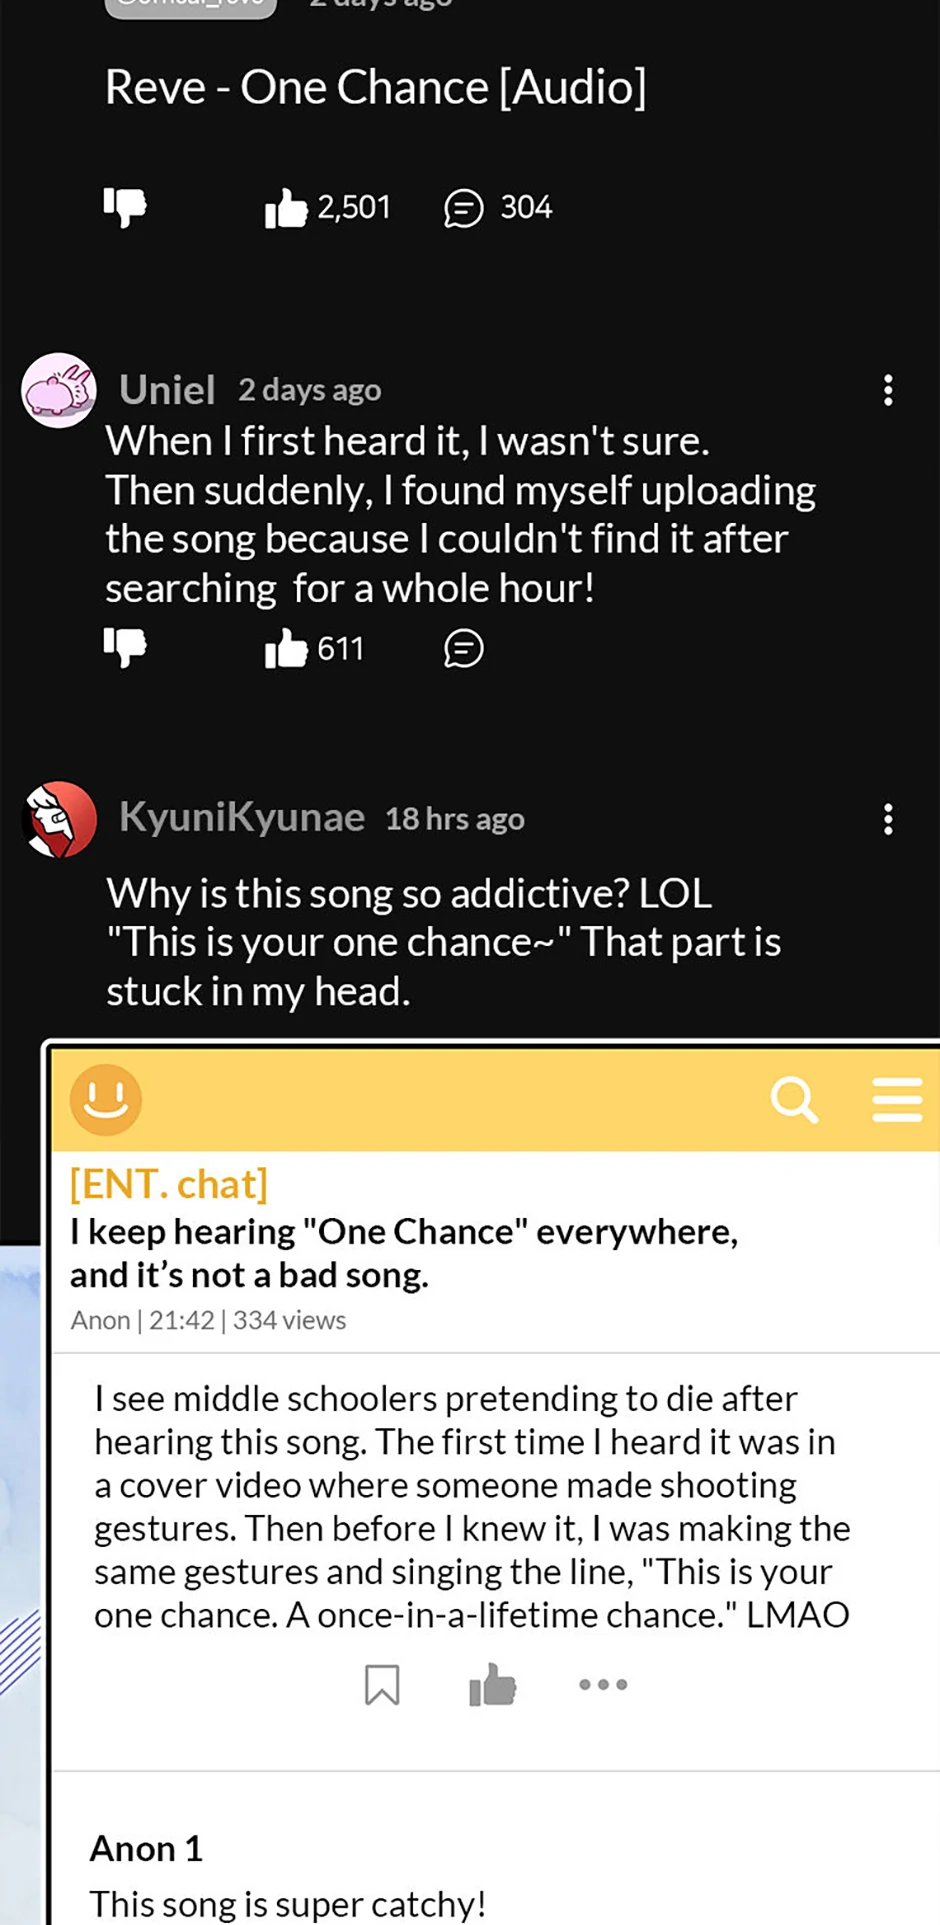Expand more options under the forum post
940x1925 pixels.
(x=603, y=1684)
